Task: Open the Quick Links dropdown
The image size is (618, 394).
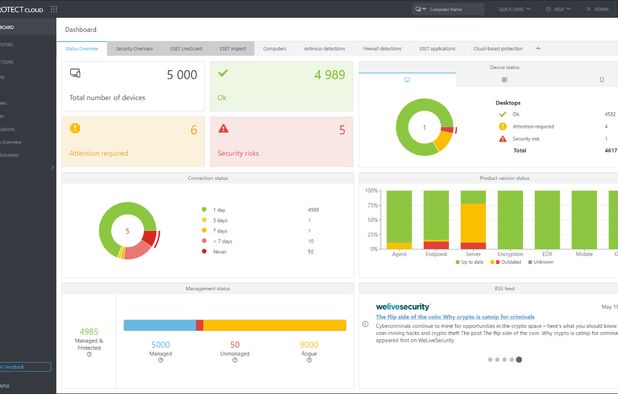Action: click(514, 9)
